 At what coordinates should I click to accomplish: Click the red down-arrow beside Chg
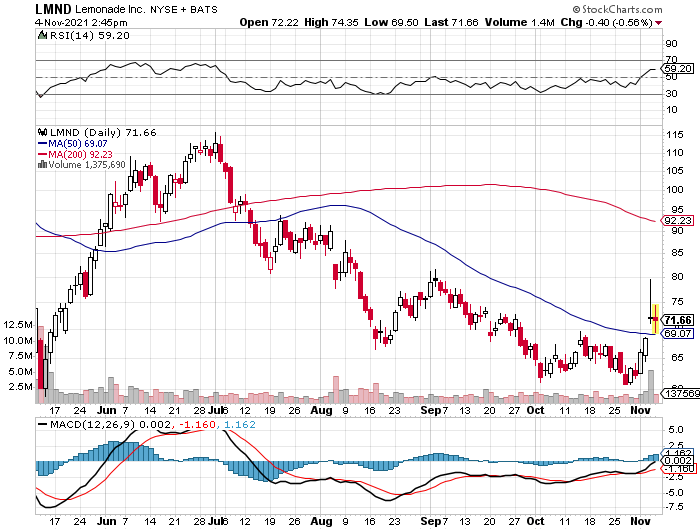tap(659, 23)
